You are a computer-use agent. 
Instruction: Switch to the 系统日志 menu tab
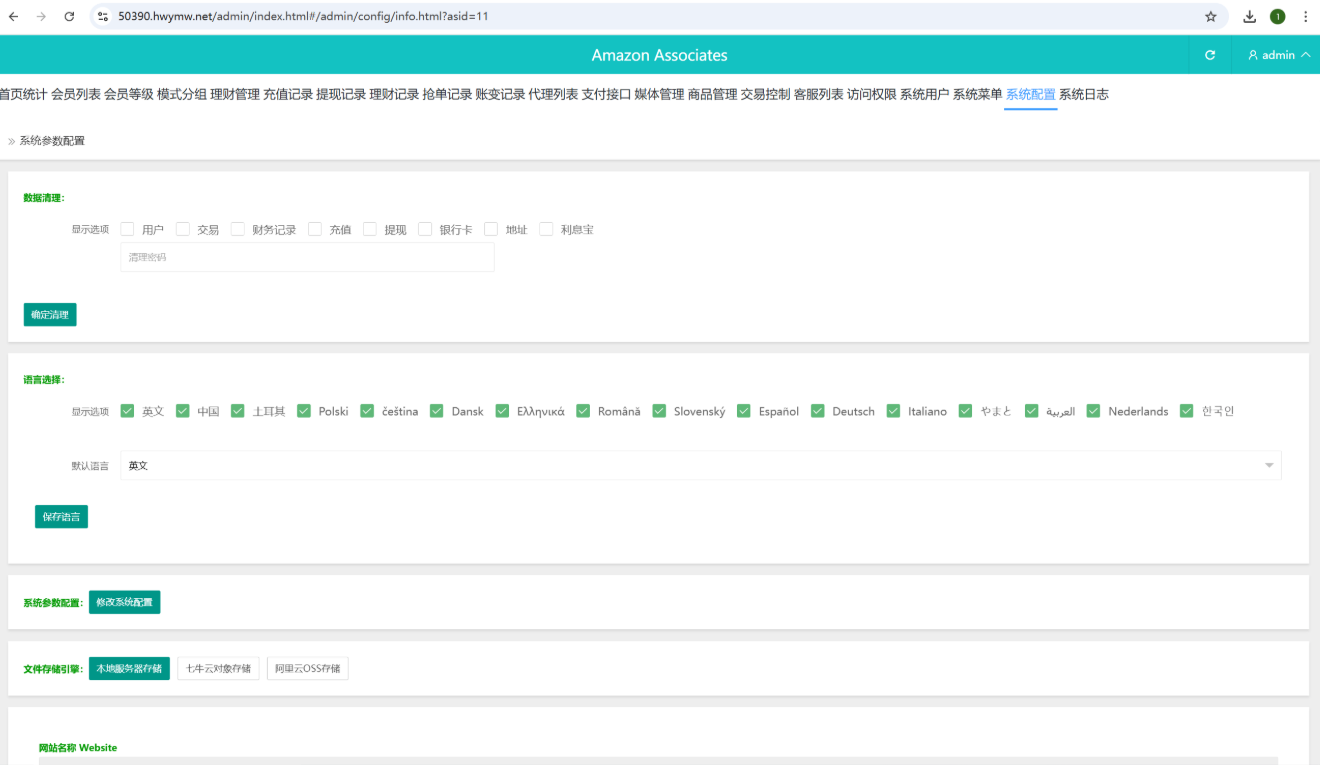pos(1084,94)
